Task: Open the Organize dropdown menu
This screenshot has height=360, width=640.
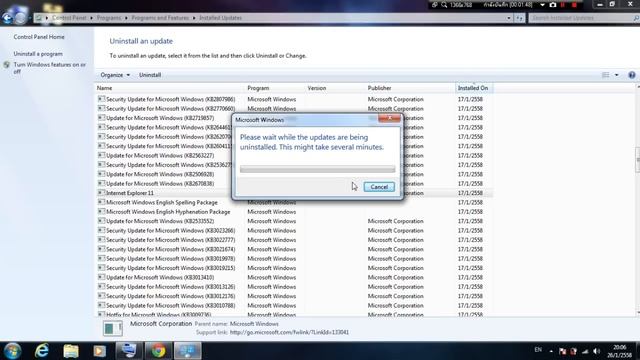Action: [115, 75]
